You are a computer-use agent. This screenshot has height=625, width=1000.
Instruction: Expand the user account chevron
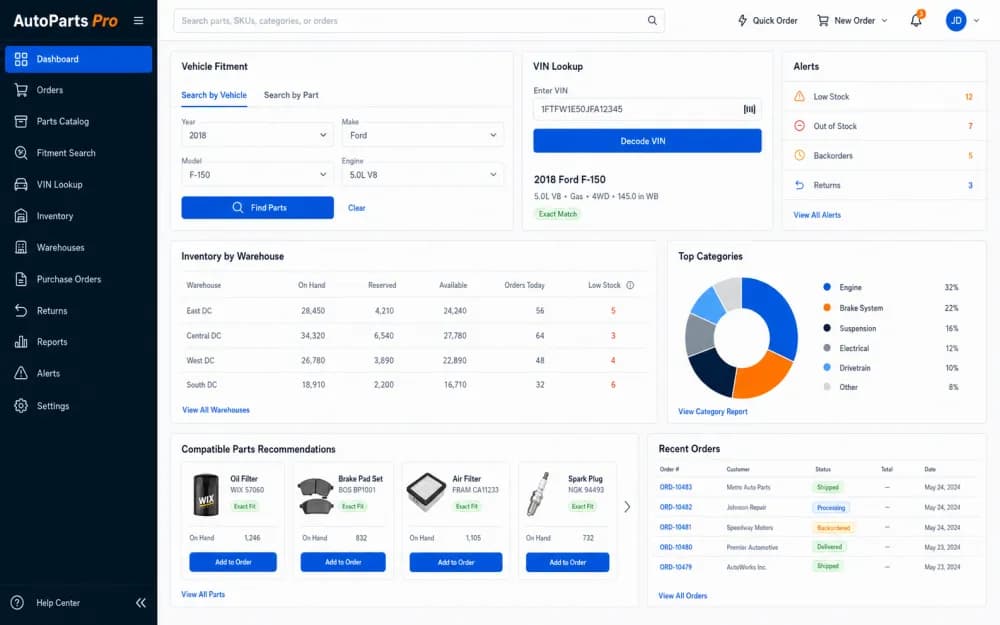click(x=976, y=20)
